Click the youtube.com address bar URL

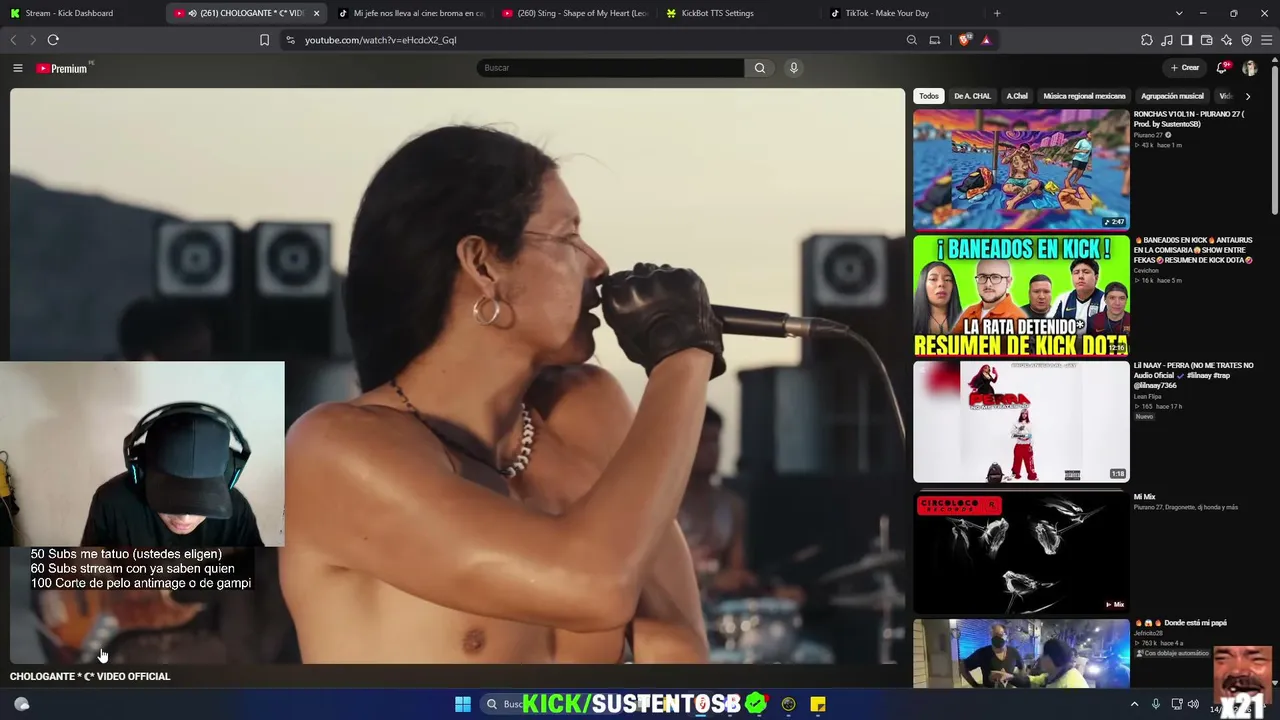coord(380,40)
